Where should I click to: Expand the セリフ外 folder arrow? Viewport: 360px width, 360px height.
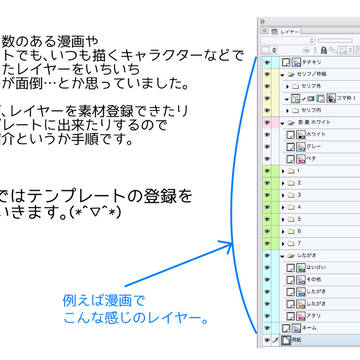pos(287,86)
